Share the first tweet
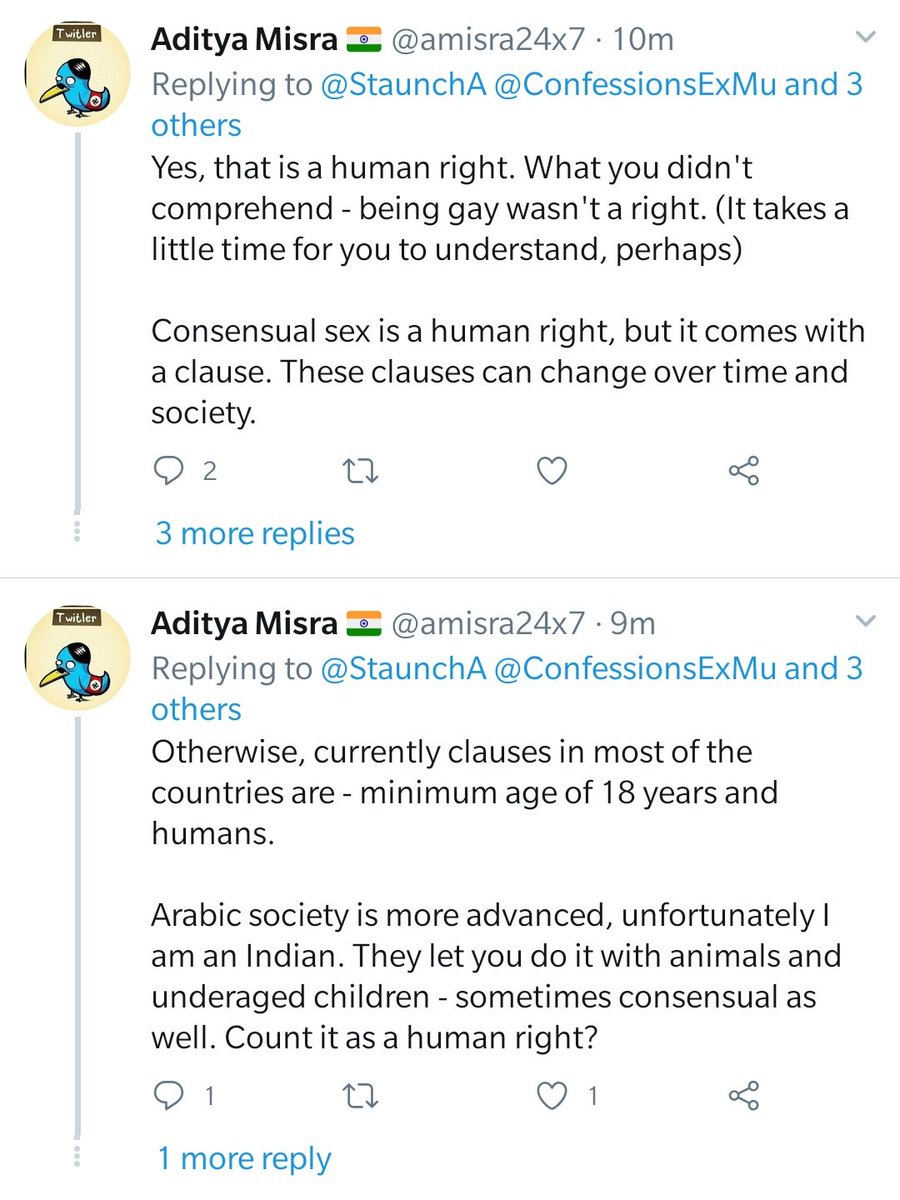Screen dimensions: 900x1200 pyautogui.click(x=744, y=470)
